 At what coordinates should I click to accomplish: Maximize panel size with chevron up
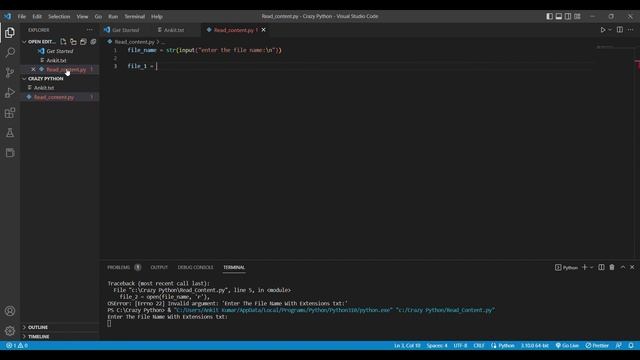click(623, 267)
